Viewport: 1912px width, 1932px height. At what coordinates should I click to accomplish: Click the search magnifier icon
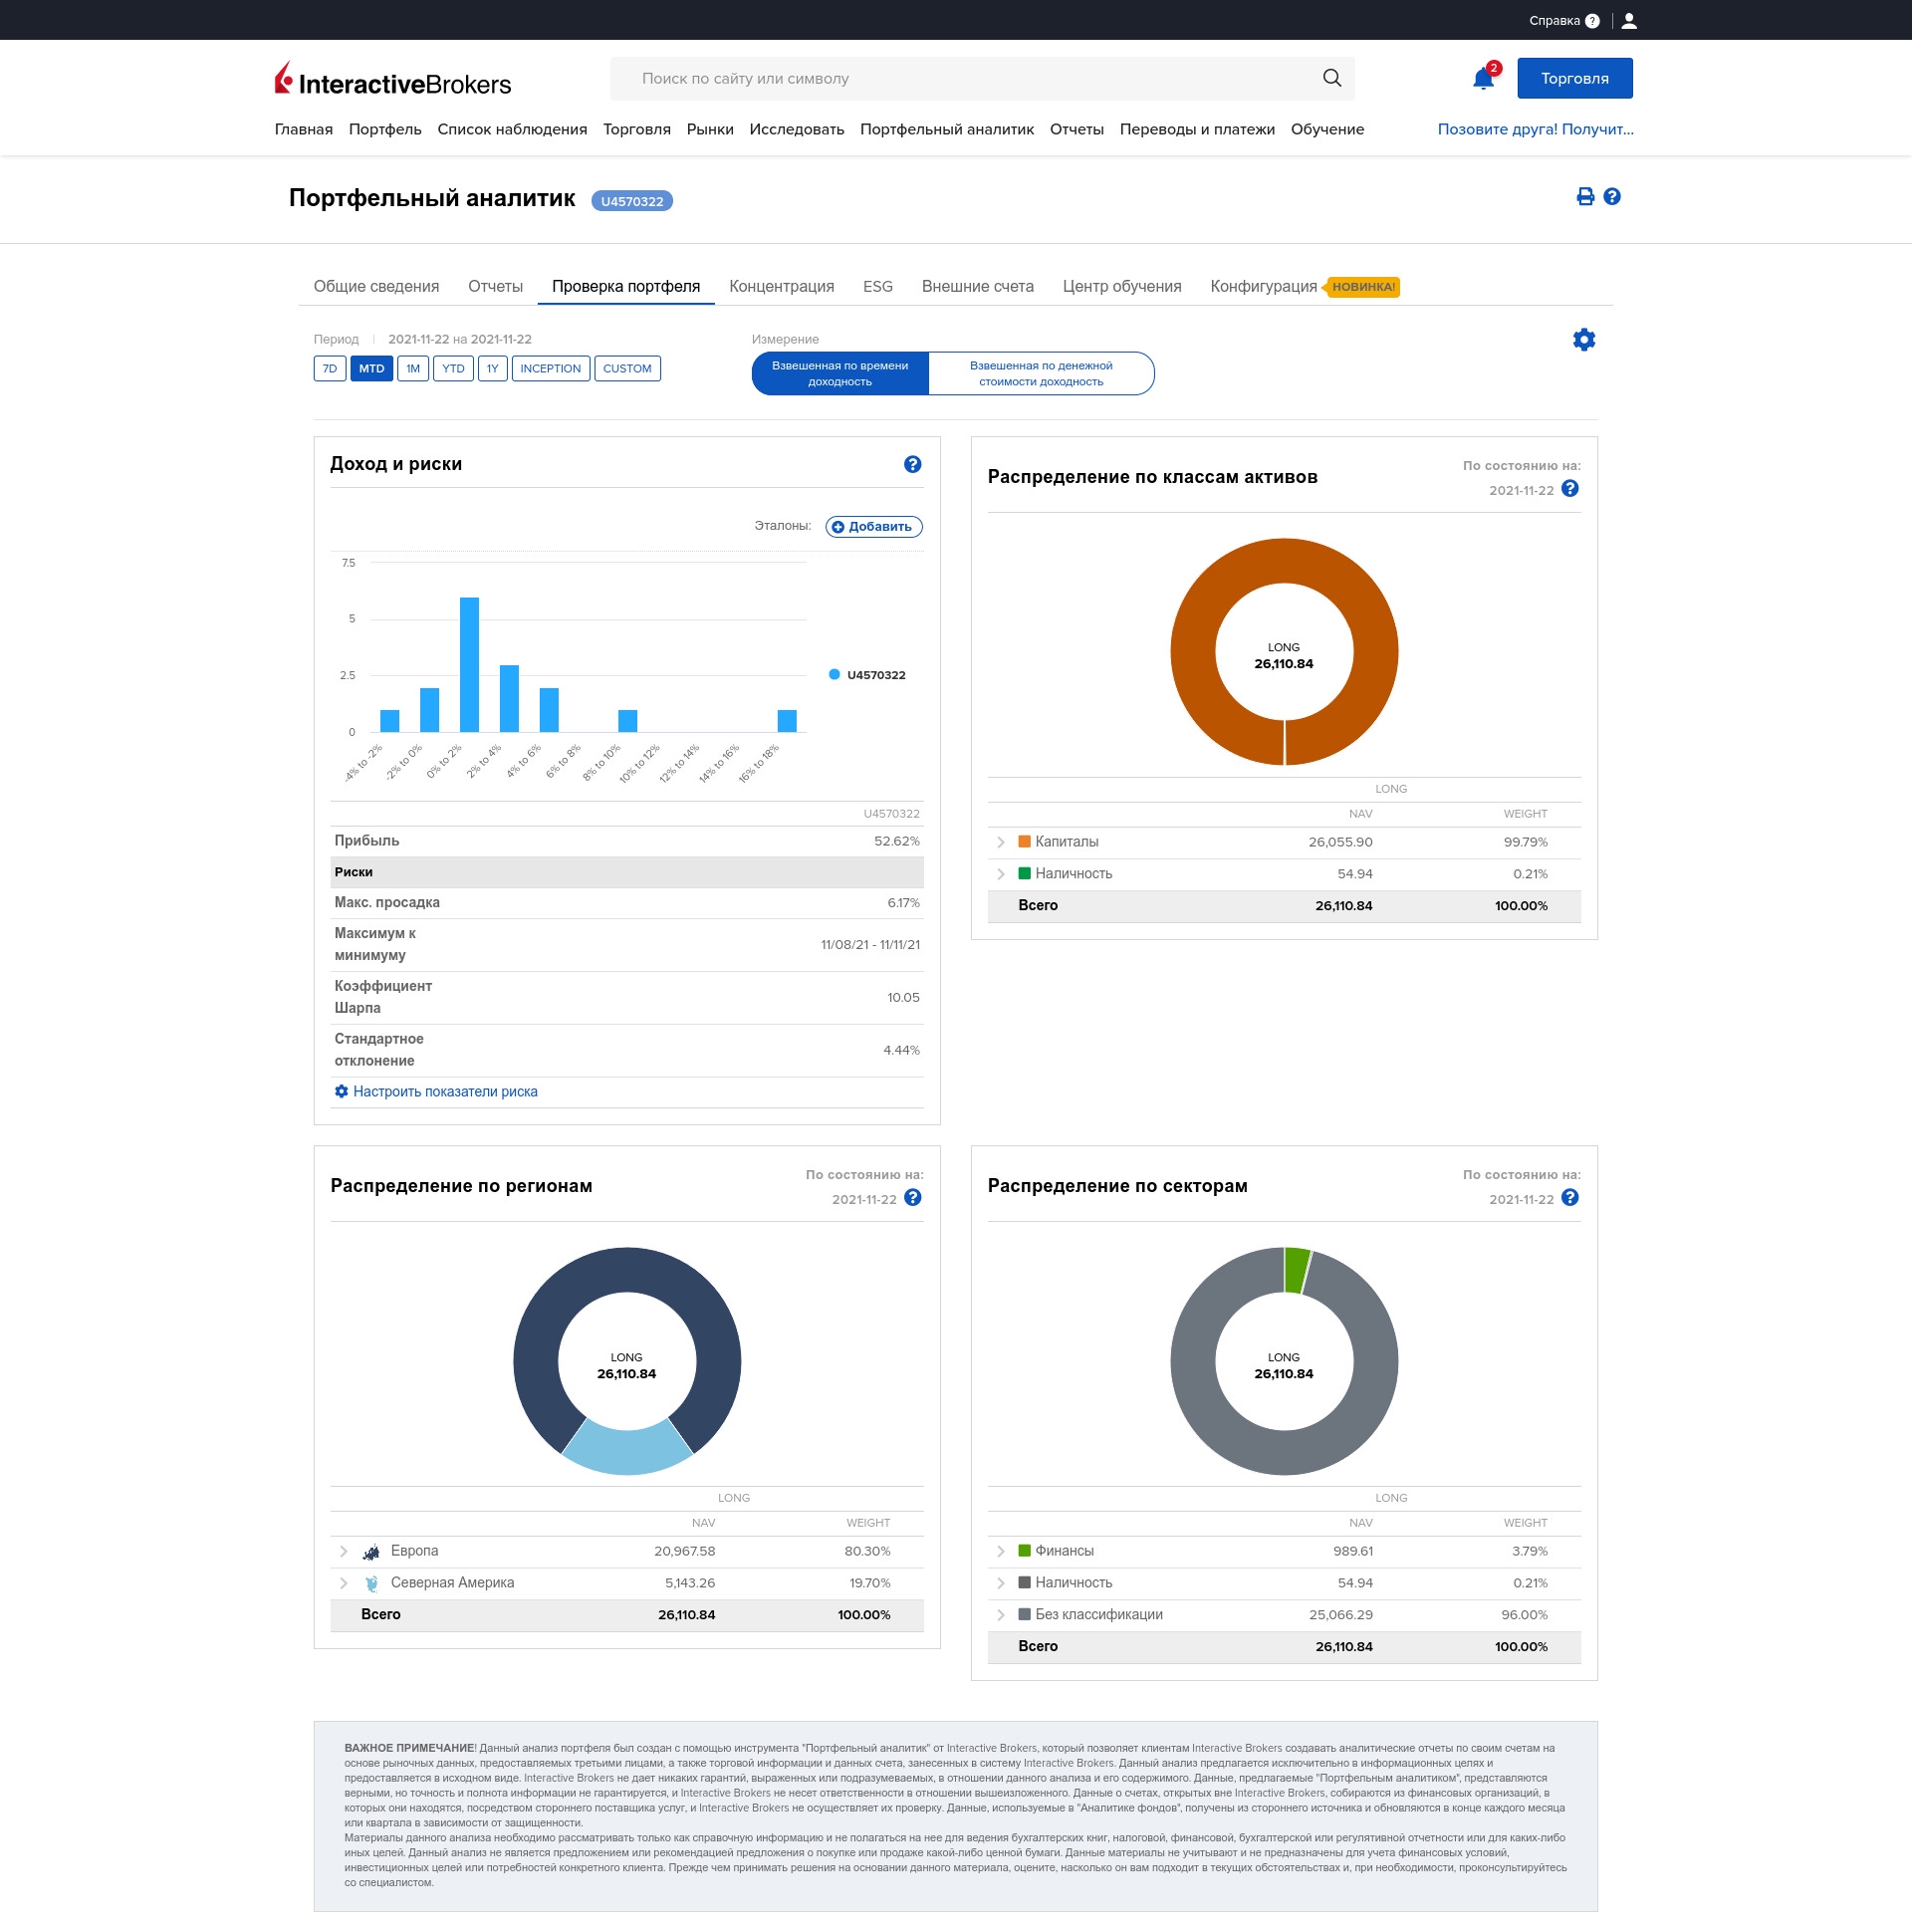click(x=1331, y=78)
